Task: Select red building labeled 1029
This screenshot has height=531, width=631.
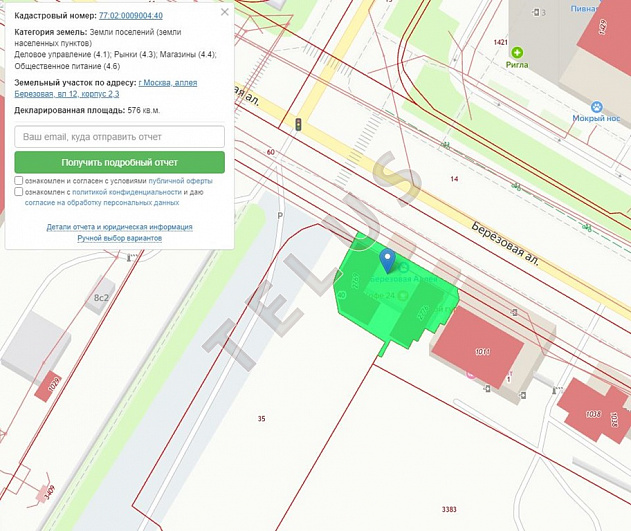Action: pyautogui.click(x=50, y=387)
